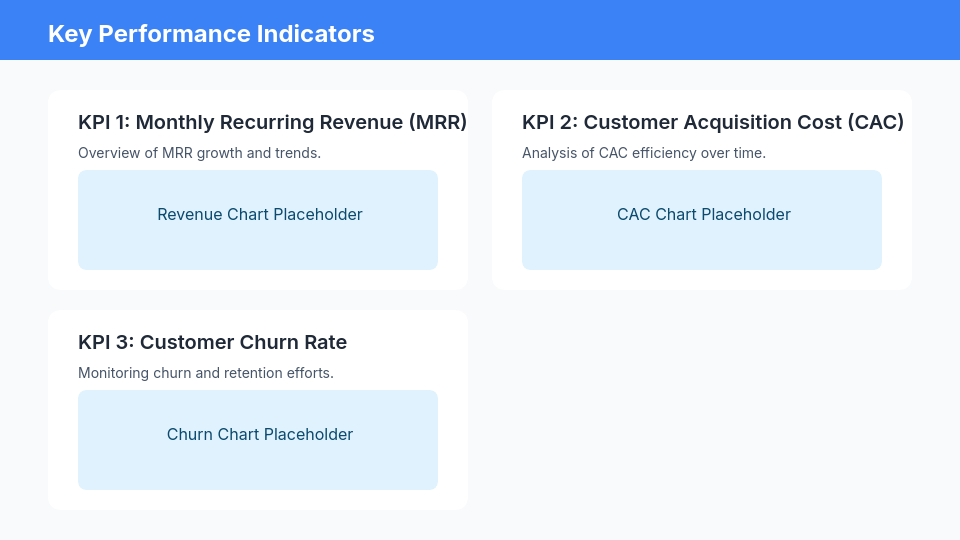Click white card margin below CAC chart
960x540 pixels.
702,280
